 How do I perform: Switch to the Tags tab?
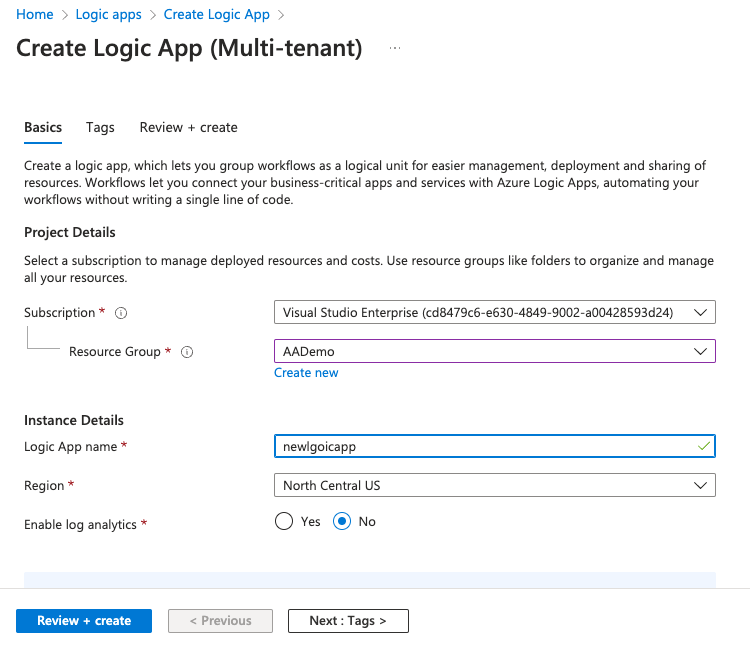tap(100, 127)
